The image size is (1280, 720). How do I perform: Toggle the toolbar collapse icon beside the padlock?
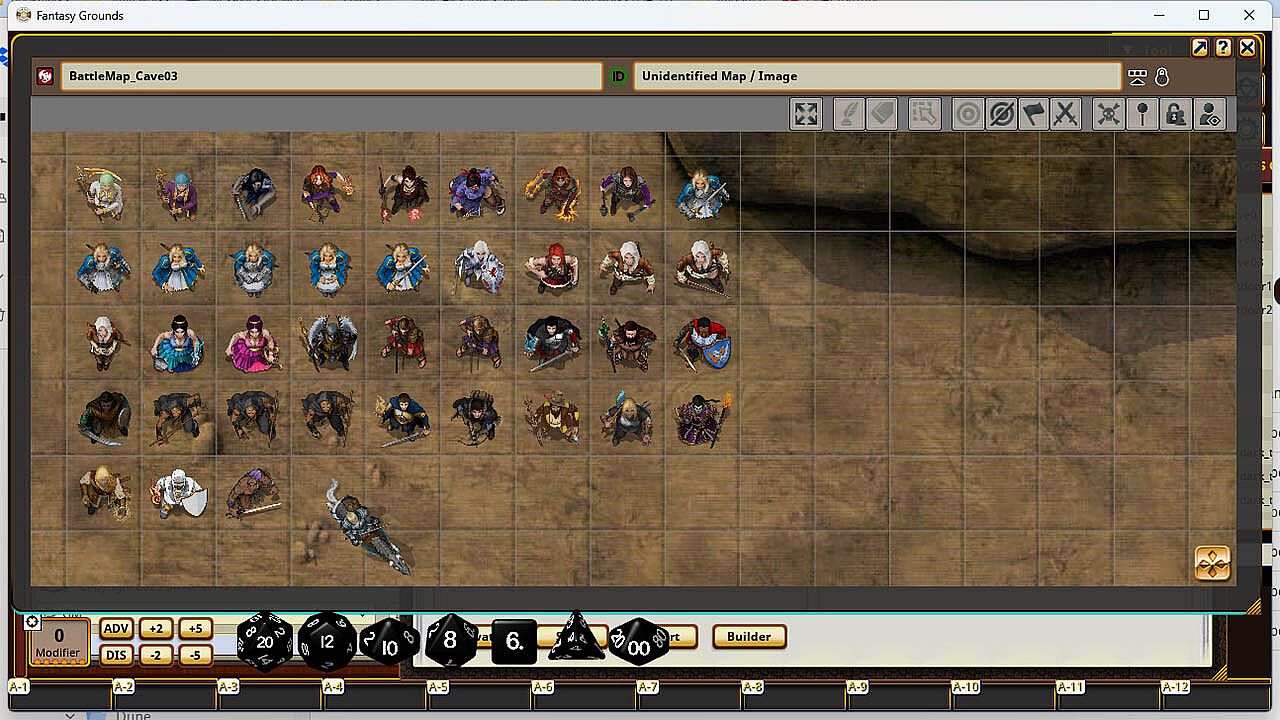[1137, 76]
